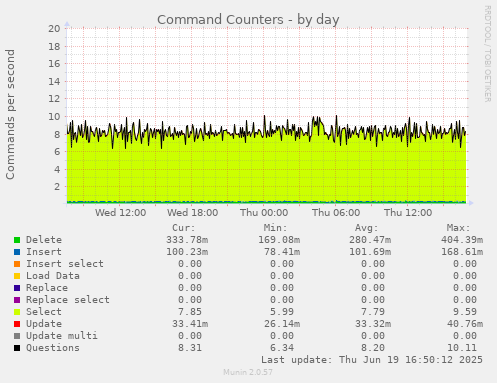Viewport: 497px width, 383px height.
Task: Click Questions maximum value 10.11
Action: click(462, 348)
